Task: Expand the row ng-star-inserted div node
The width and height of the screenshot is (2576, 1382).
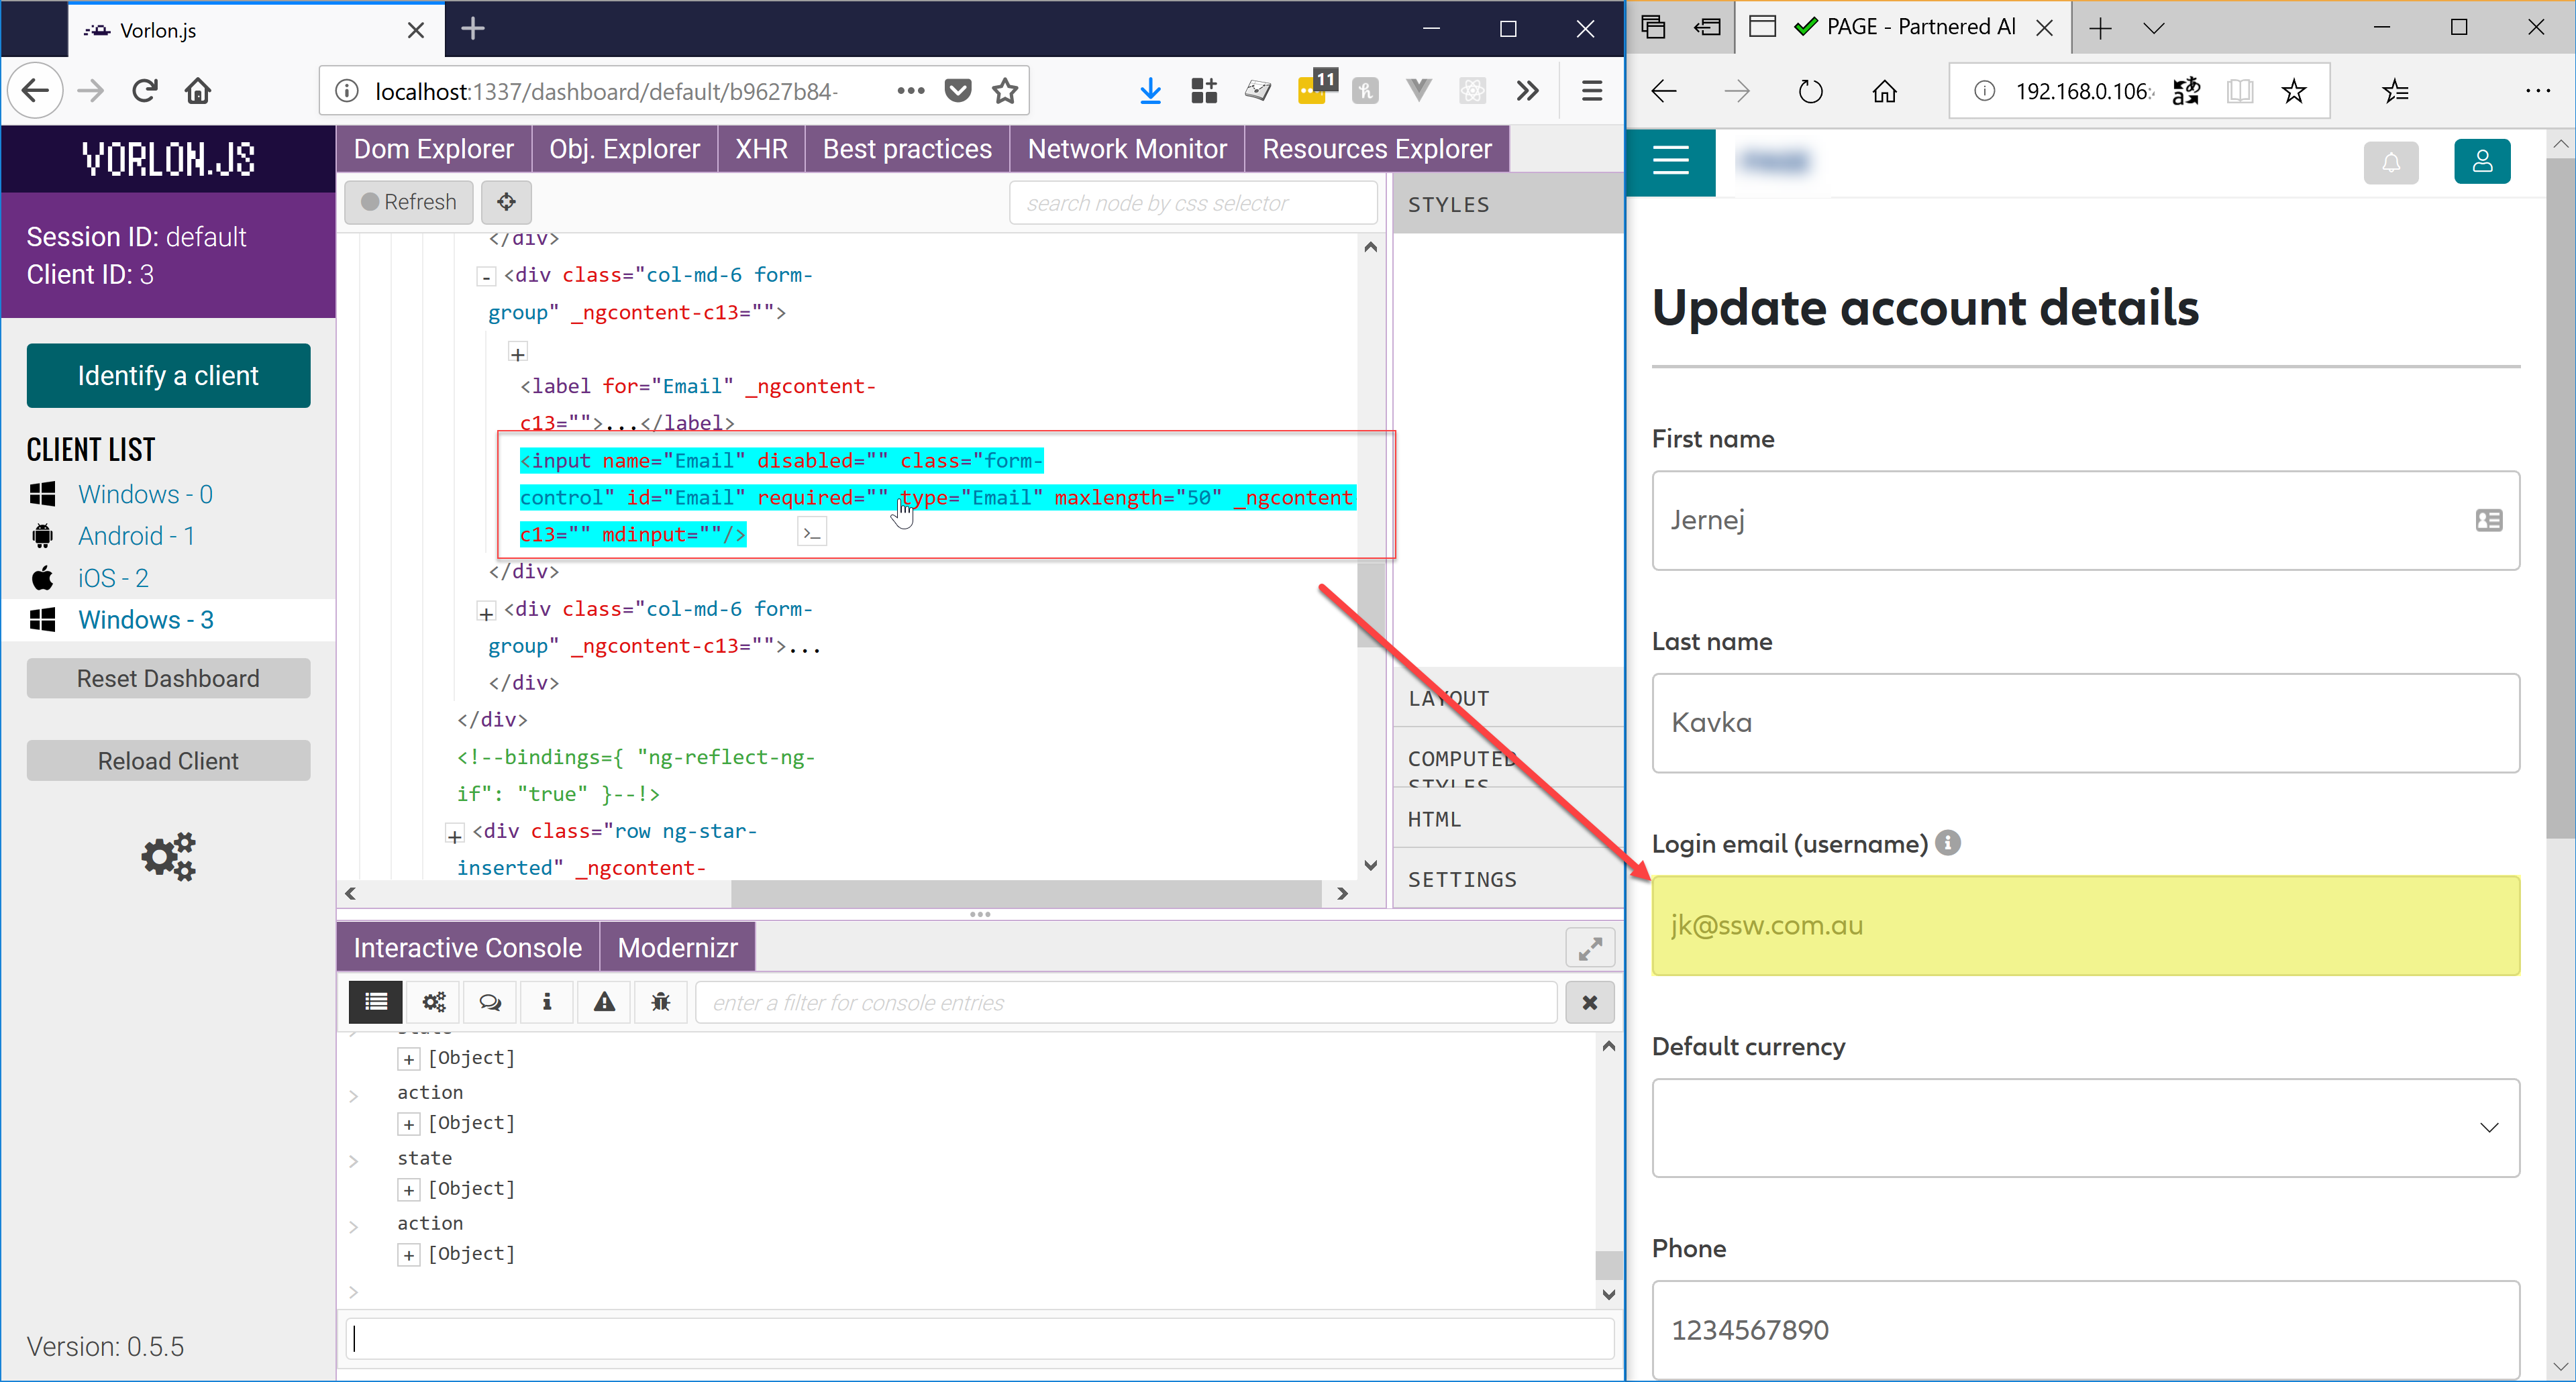Action: (452, 832)
